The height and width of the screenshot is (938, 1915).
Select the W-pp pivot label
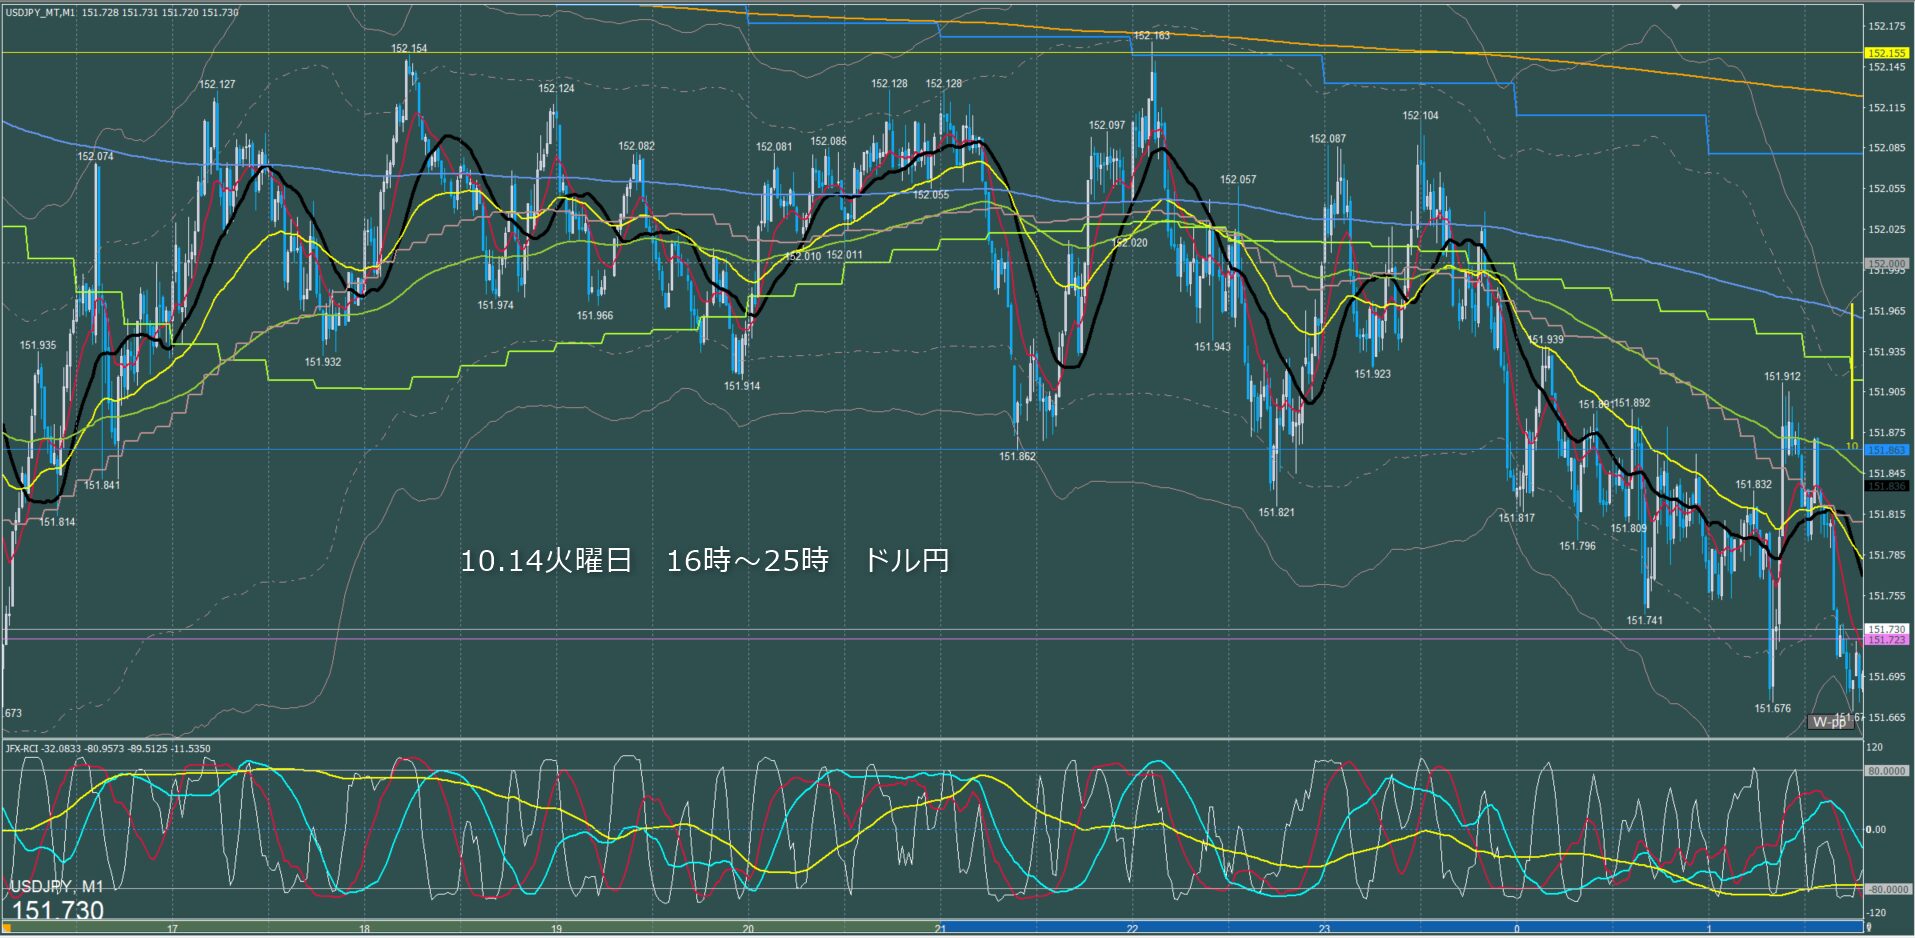tap(1829, 722)
